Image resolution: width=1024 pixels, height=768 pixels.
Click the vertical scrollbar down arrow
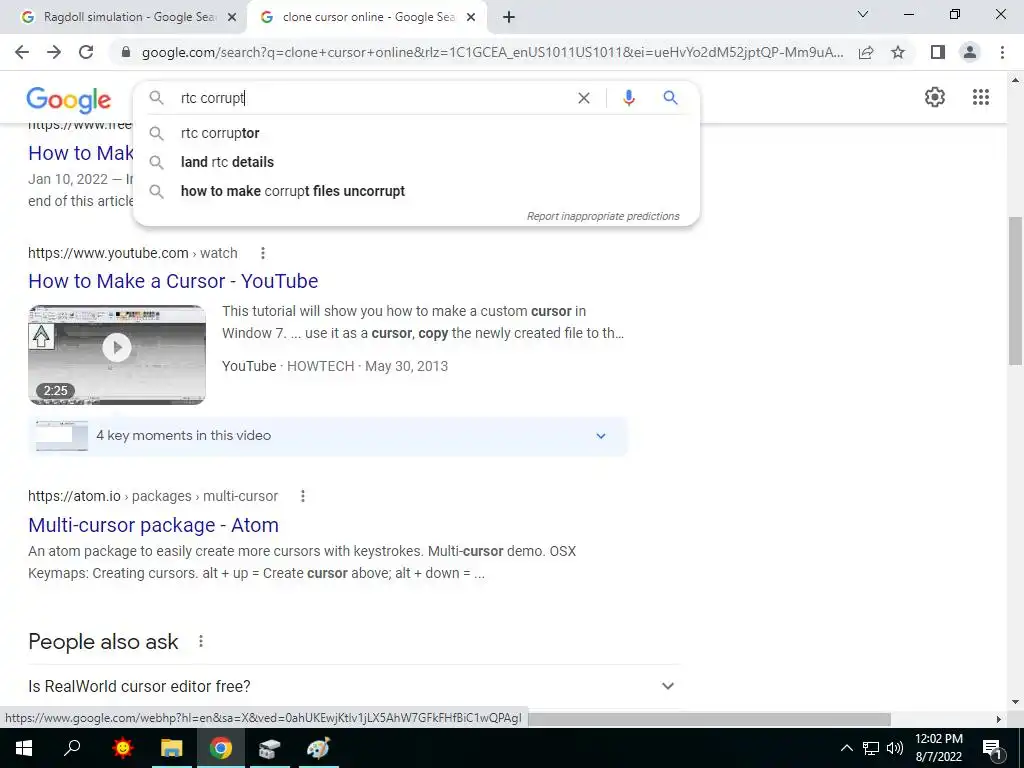click(x=1015, y=703)
